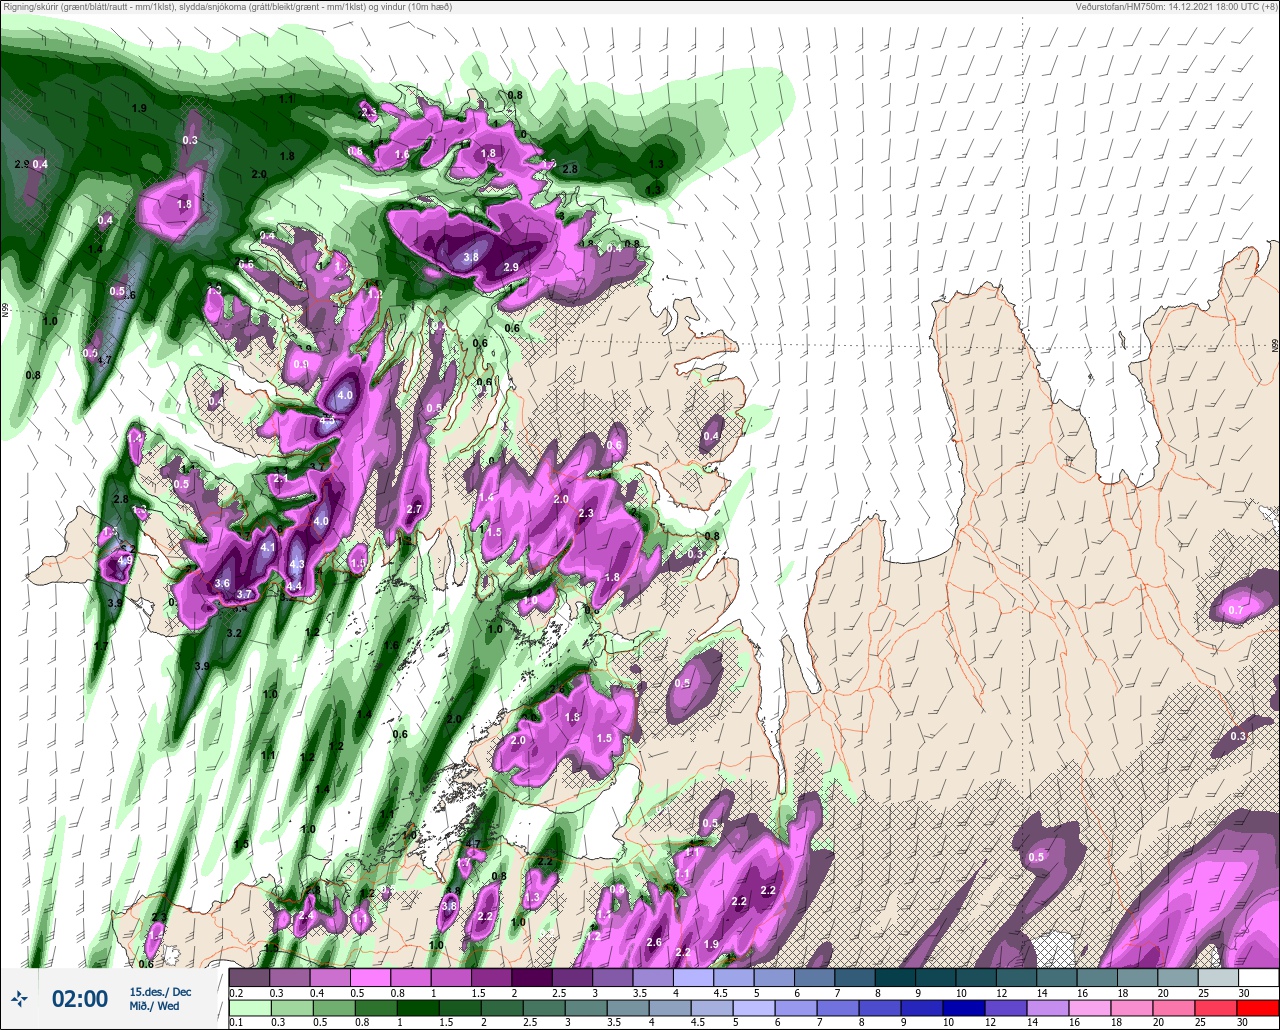Click the 4.9 value on the western tip
The height and width of the screenshot is (1030, 1280).
[x=125, y=562]
